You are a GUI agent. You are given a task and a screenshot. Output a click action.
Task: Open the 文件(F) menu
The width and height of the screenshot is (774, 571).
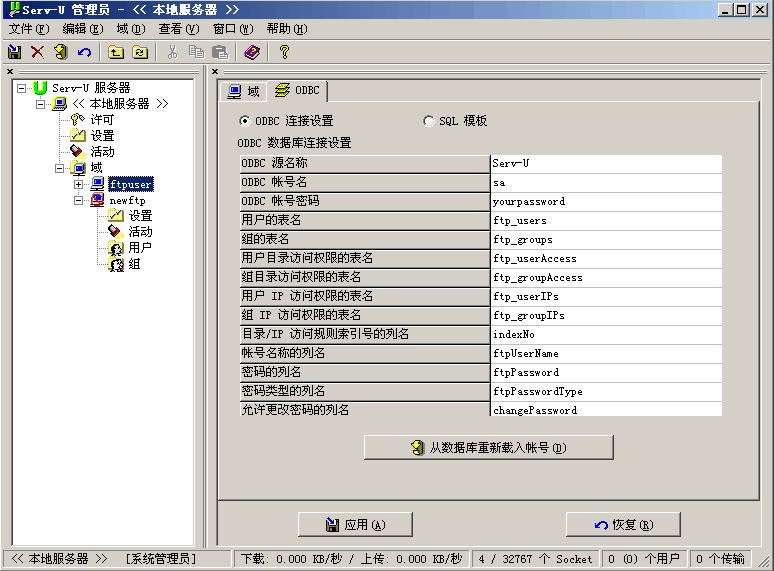point(28,29)
